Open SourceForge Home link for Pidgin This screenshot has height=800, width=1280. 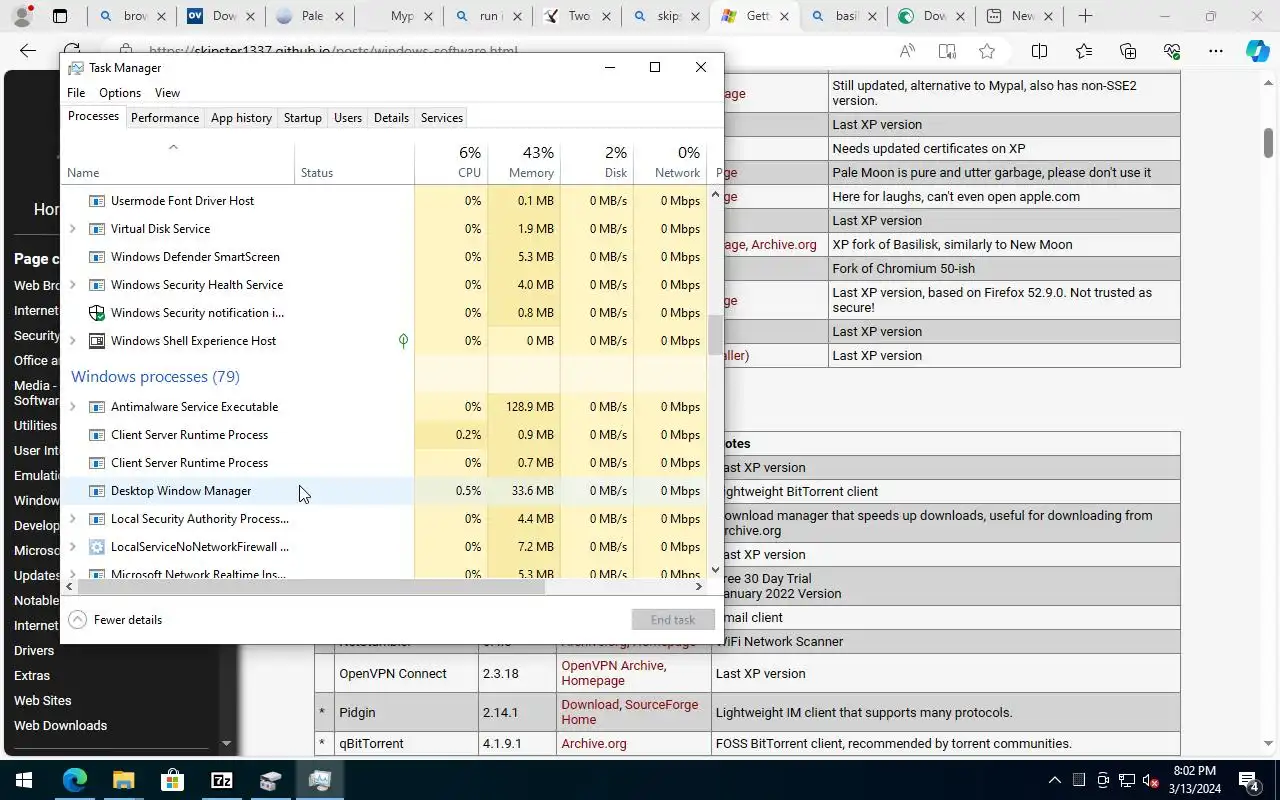click(x=630, y=712)
